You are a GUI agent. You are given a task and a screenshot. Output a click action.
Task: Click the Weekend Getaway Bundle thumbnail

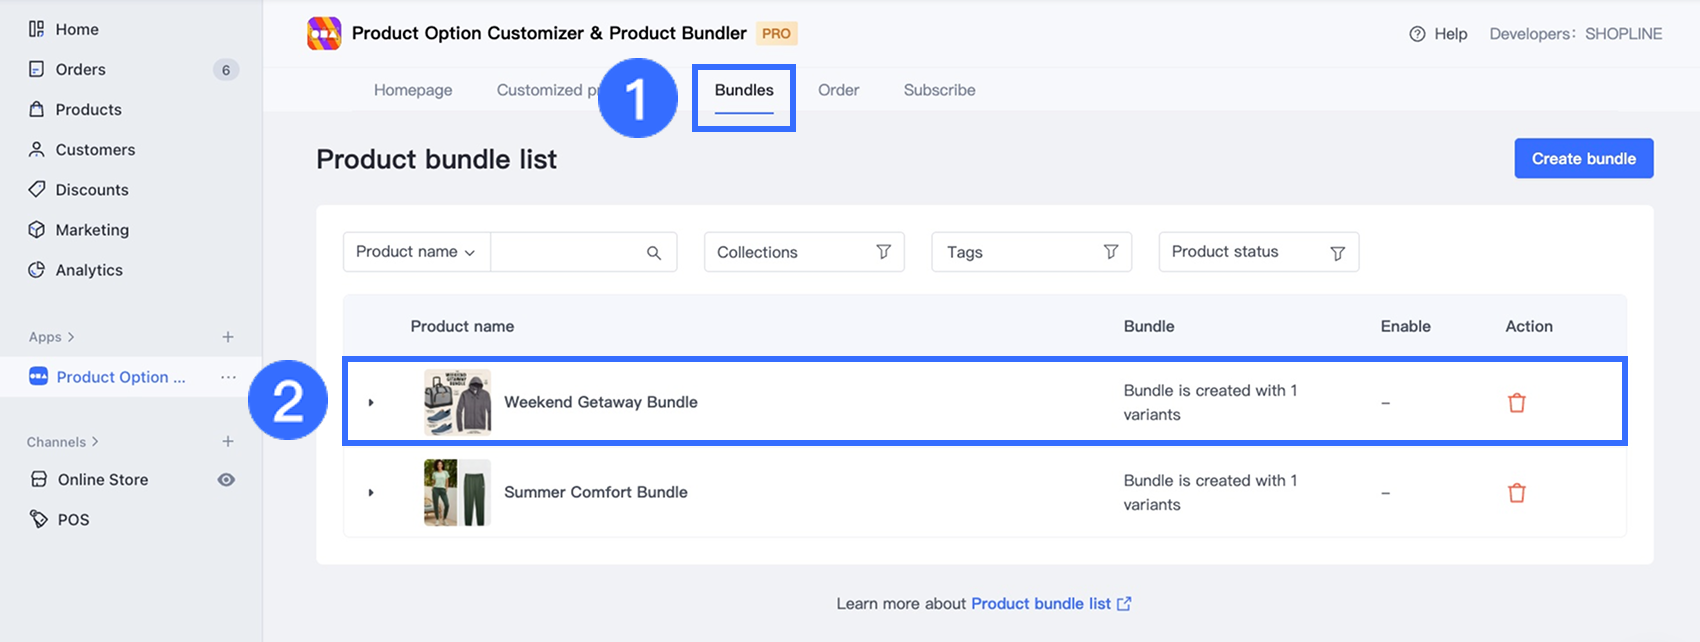pyautogui.click(x=457, y=402)
